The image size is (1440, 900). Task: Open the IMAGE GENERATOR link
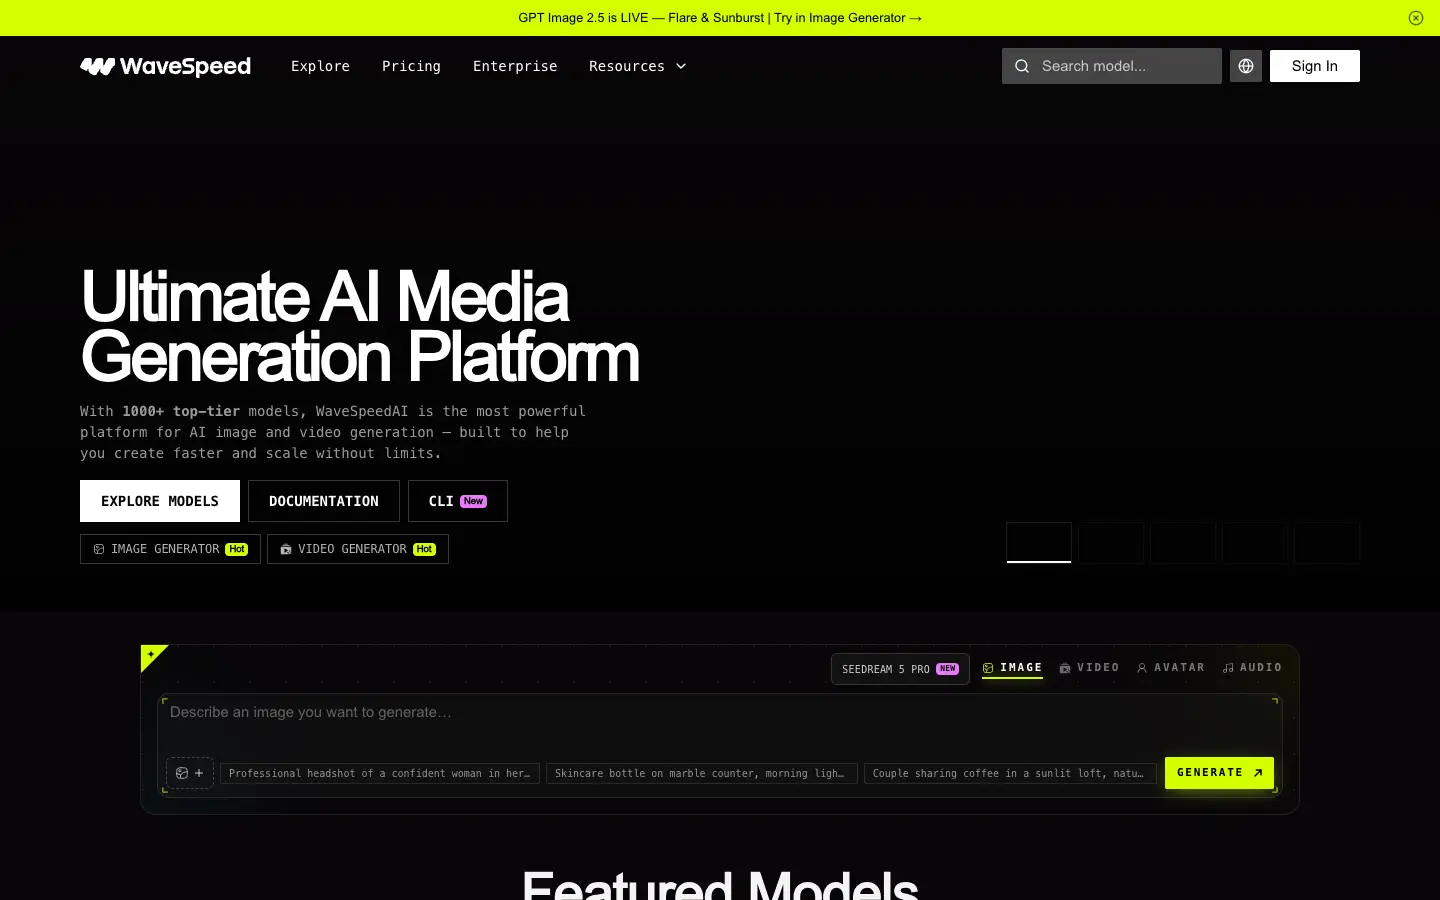[x=170, y=549]
